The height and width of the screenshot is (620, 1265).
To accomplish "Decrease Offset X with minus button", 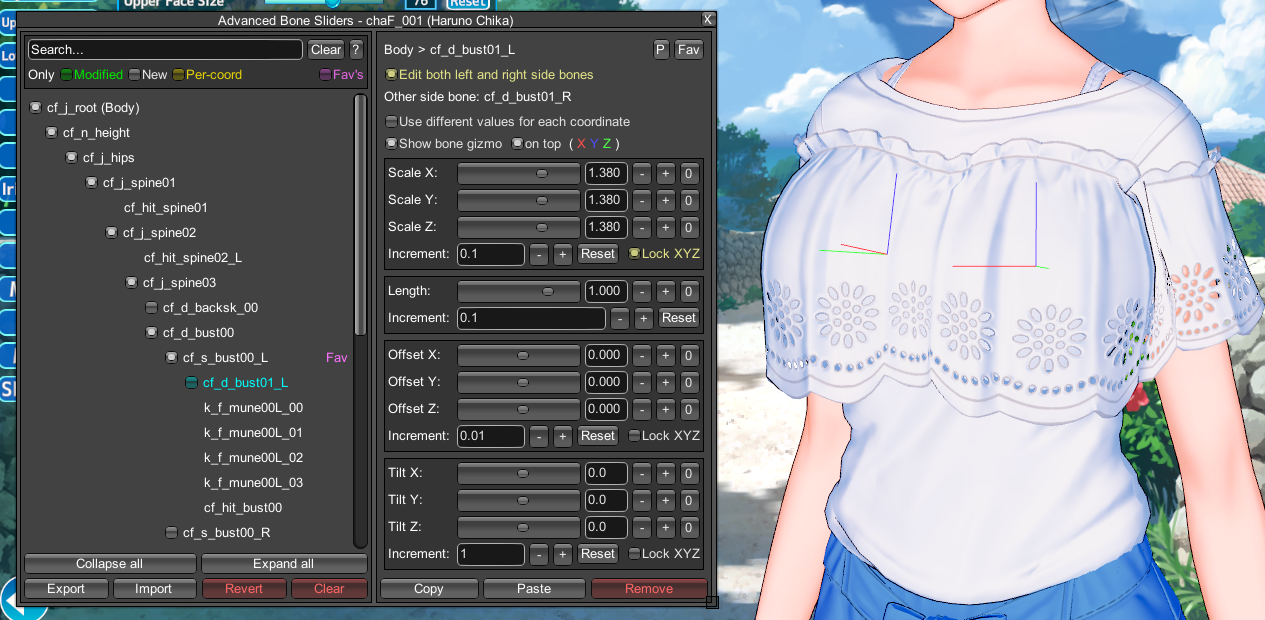I will [642, 355].
